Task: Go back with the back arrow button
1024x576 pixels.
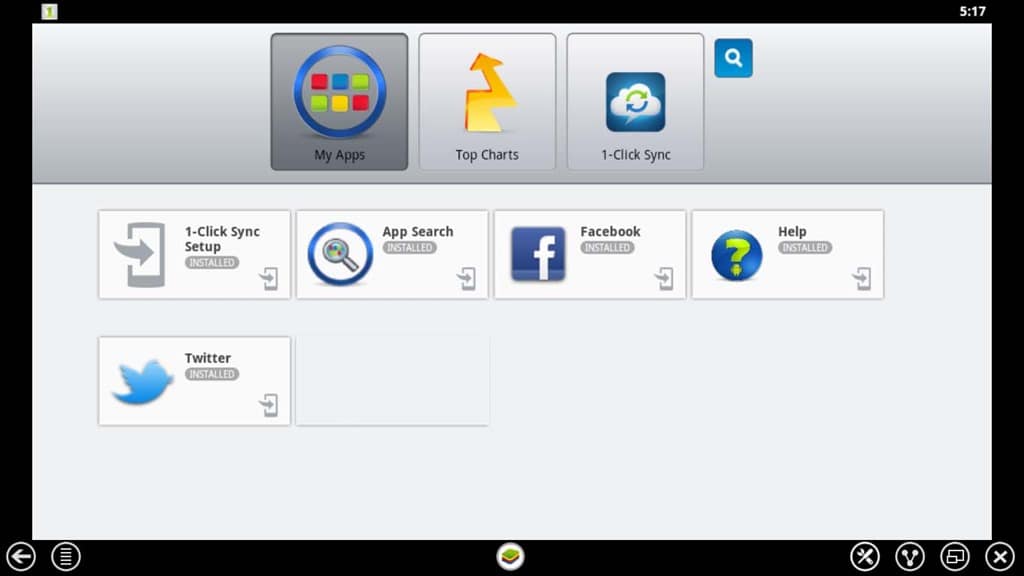Action: [21, 557]
